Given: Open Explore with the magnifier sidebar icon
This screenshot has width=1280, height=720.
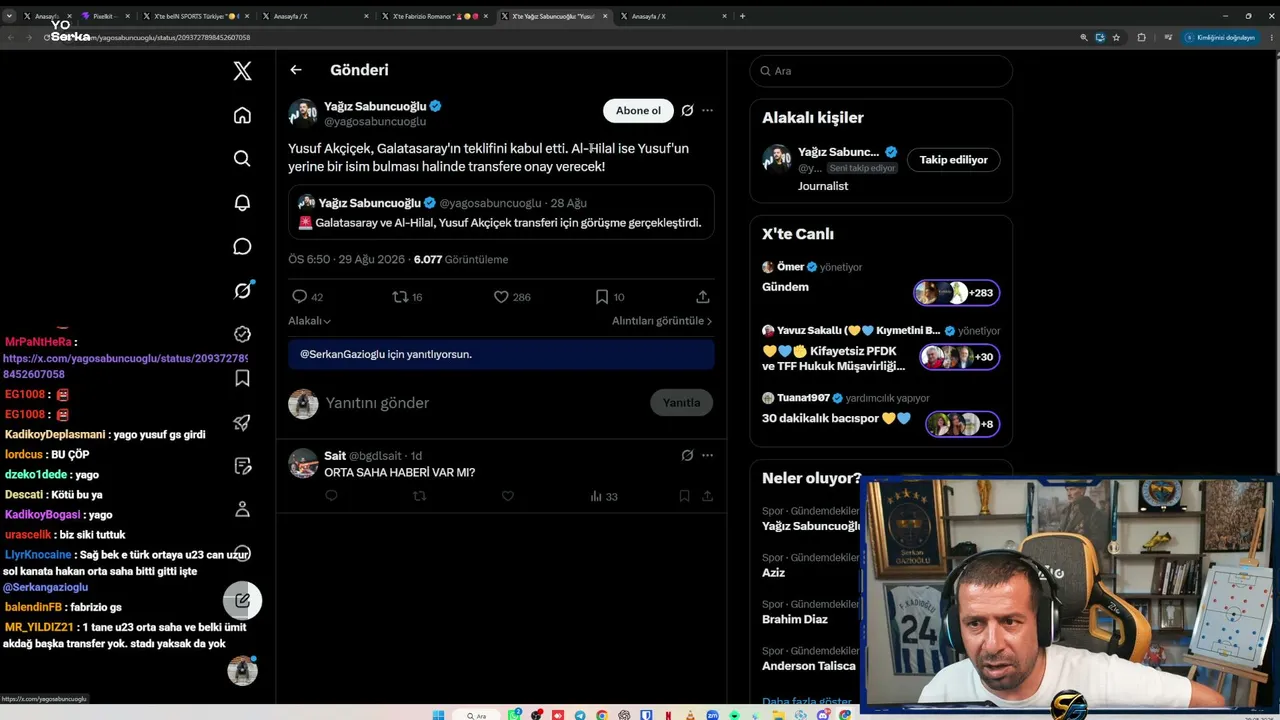Looking at the screenshot, I should click(x=242, y=158).
